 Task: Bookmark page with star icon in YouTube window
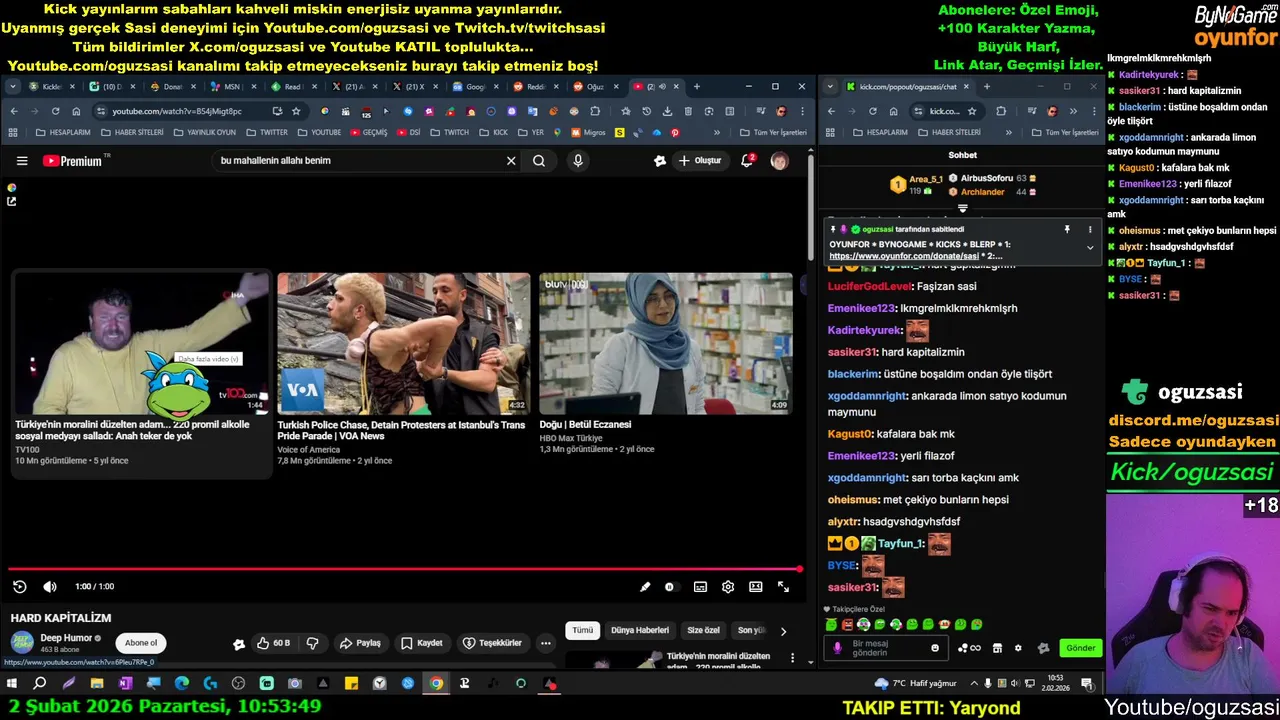pos(296,111)
